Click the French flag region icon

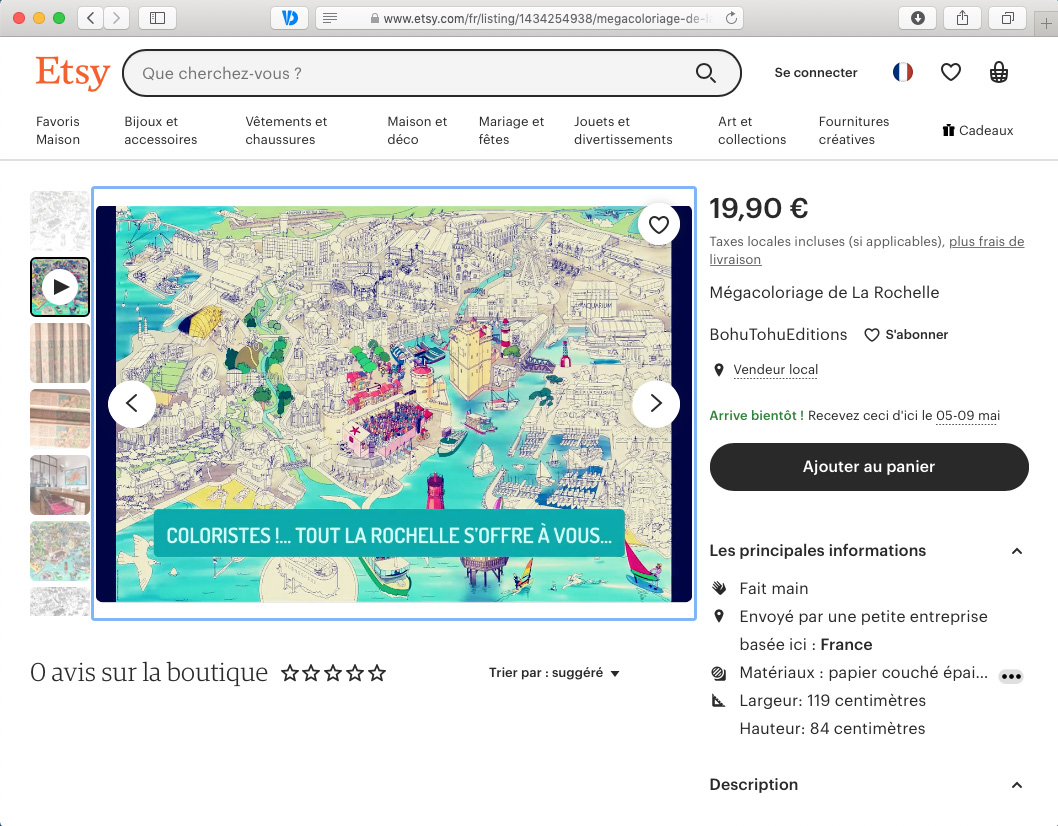[903, 72]
